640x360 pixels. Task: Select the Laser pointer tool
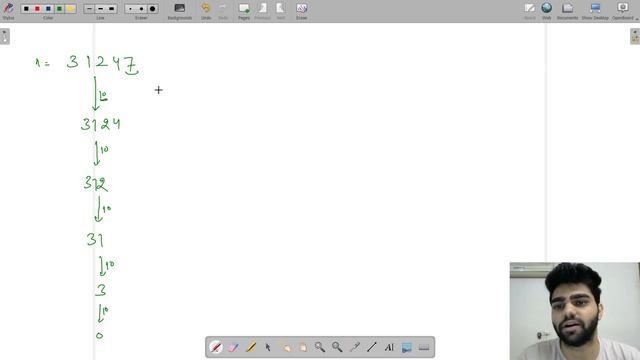[355, 347]
